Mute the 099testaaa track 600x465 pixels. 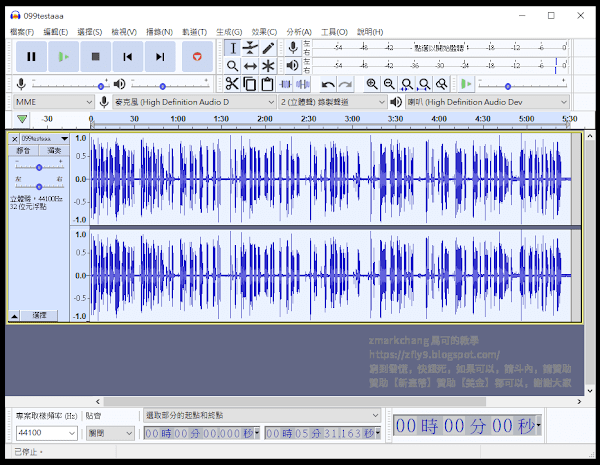point(23,150)
